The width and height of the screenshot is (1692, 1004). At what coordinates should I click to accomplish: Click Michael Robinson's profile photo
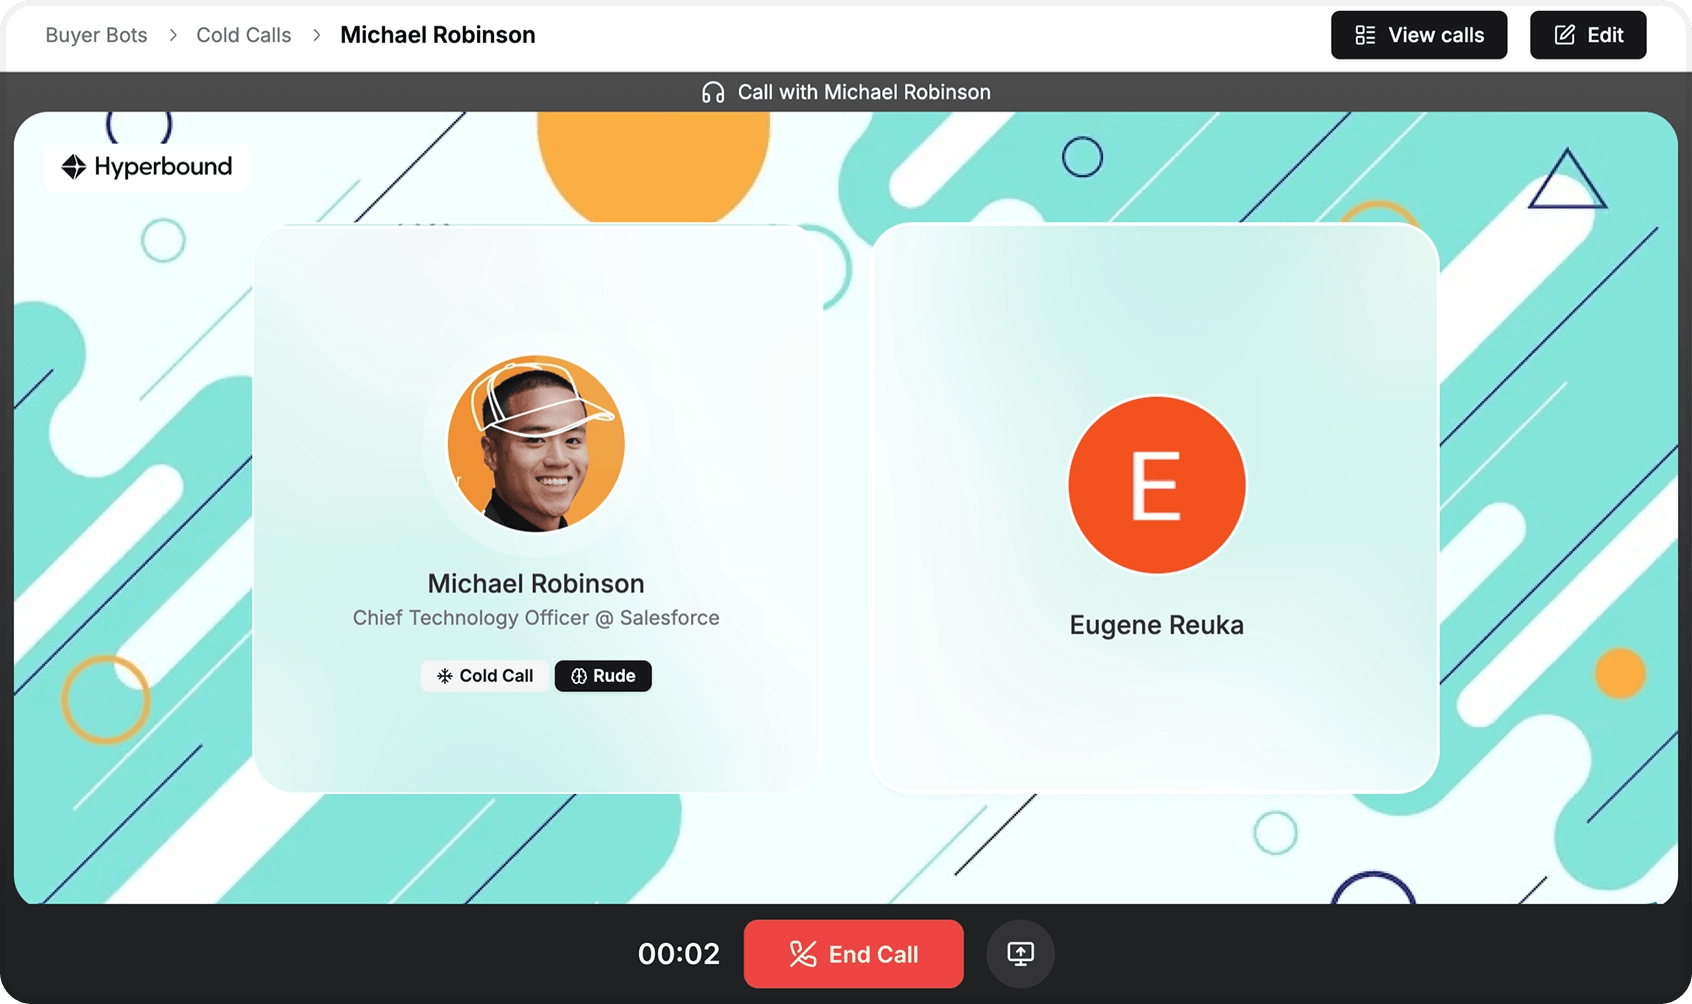click(536, 443)
